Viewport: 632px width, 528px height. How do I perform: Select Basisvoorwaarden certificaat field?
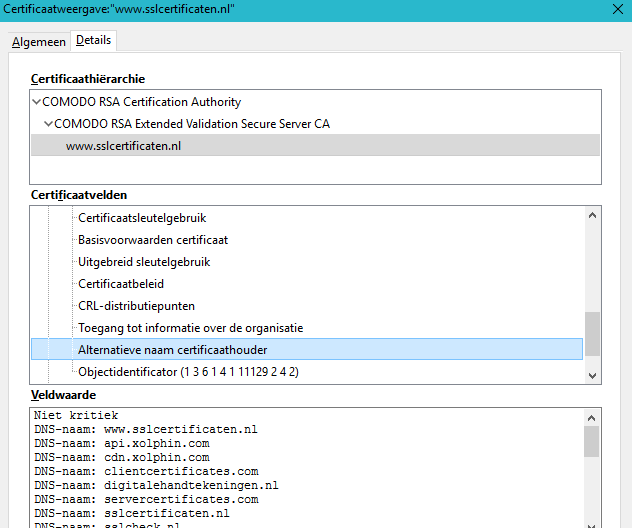coord(153,240)
